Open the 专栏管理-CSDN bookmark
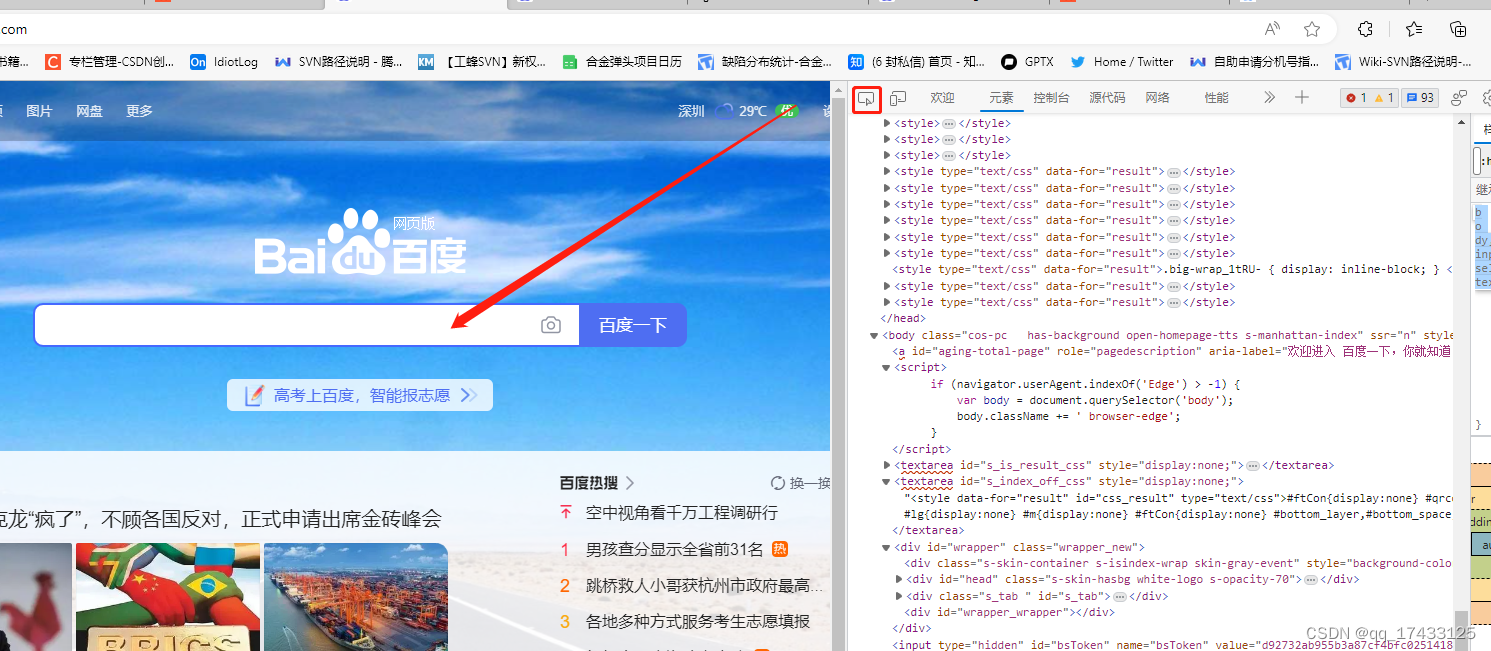 [110, 62]
